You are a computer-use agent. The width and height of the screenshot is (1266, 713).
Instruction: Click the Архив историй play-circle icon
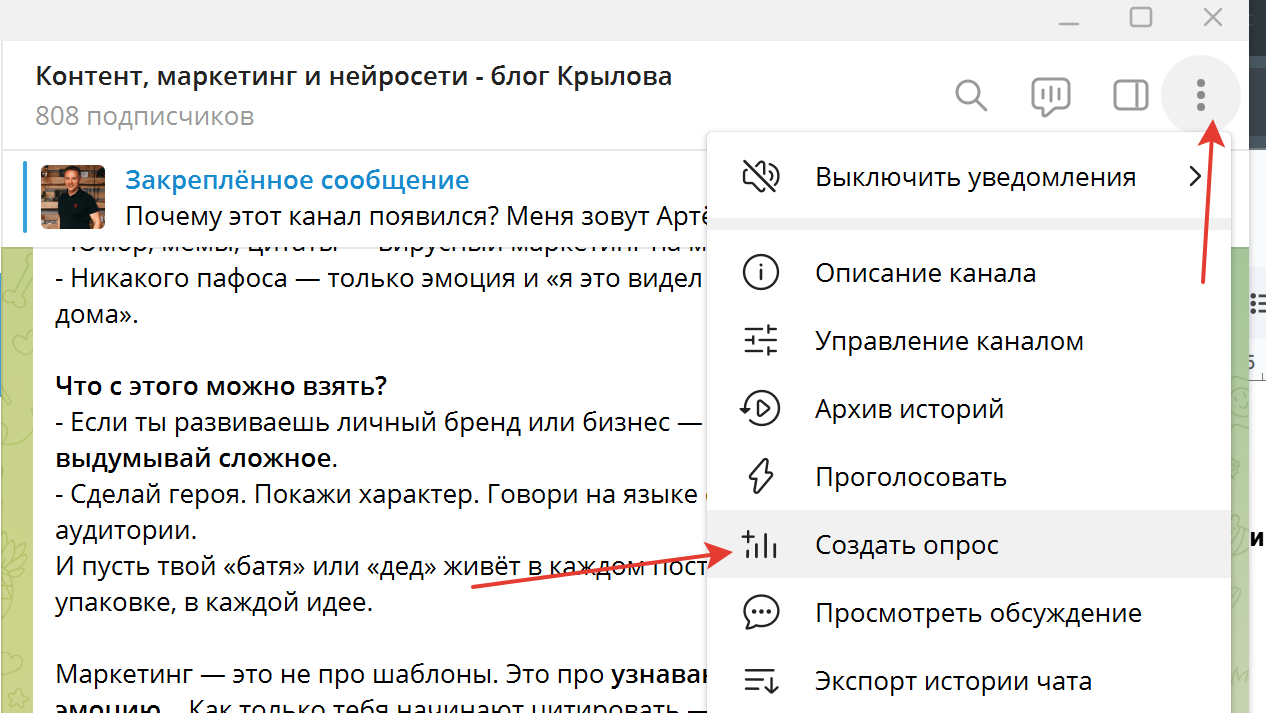[759, 408]
